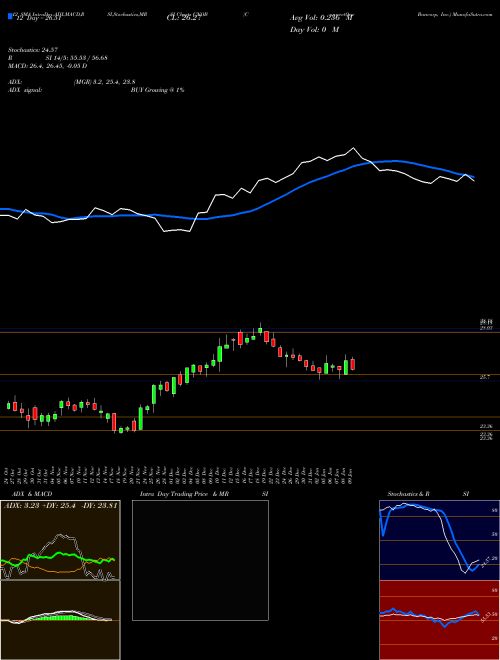The image size is (500, 660).
Task: Click the 'Intra Day Trading Price & MR' heading
Action: click(184, 494)
